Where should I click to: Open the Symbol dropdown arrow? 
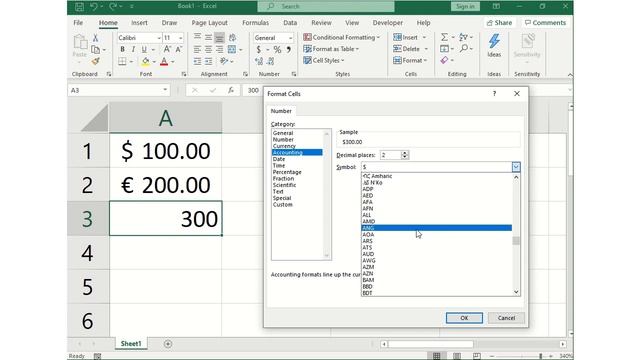point(516,167)
